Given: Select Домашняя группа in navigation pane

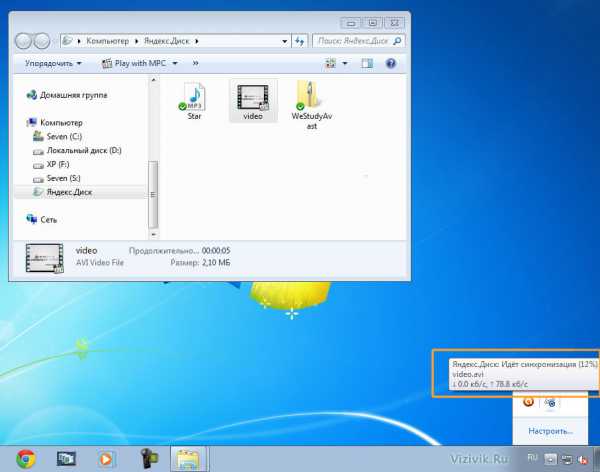Looking at the screenshot, I should coord(67,95).
